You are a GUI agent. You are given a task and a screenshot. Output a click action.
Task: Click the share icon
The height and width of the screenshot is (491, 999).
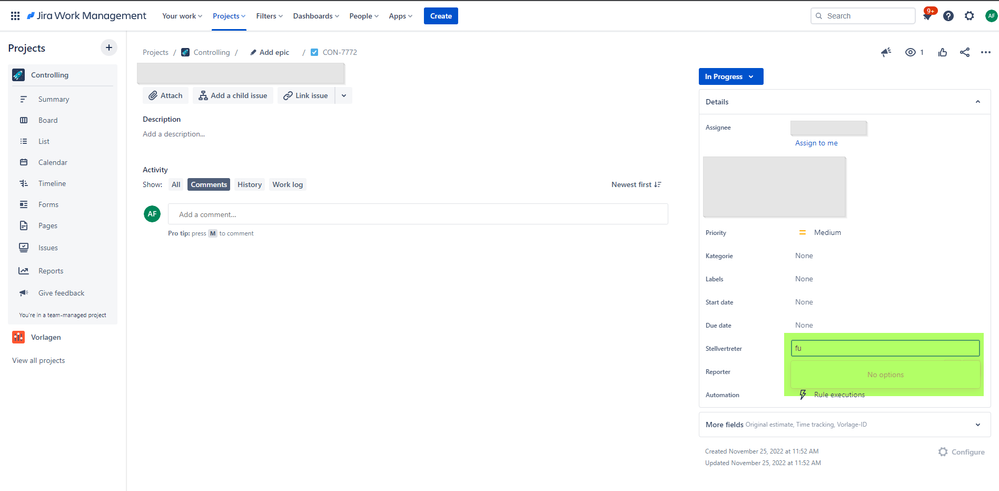pos(965,52)
